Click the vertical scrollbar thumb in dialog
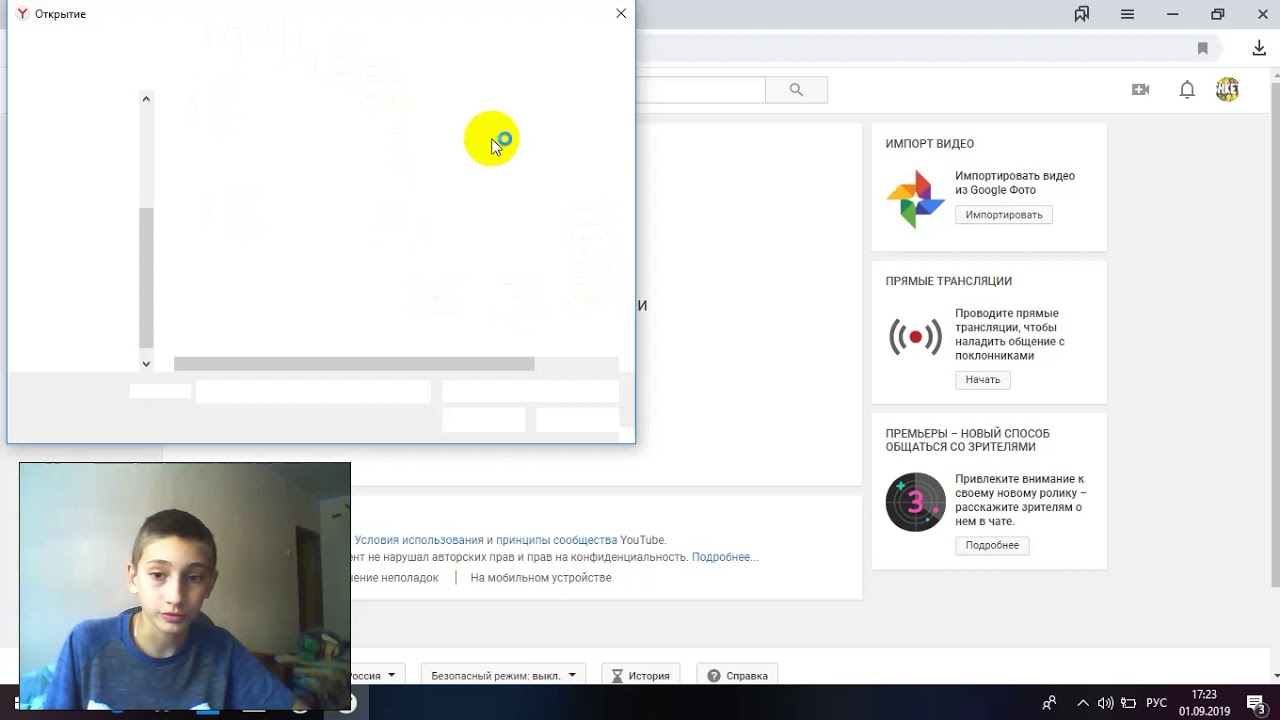 pyautogui.click(x=146, y=277)
